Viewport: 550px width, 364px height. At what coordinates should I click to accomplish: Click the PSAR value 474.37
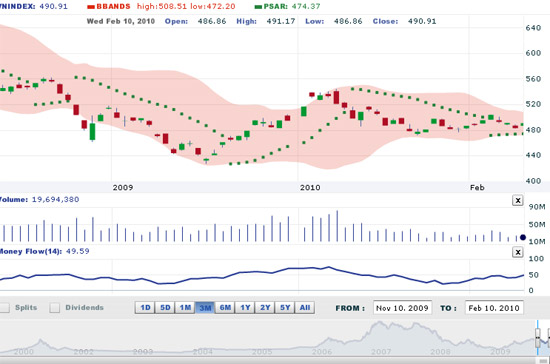point(306,6)
